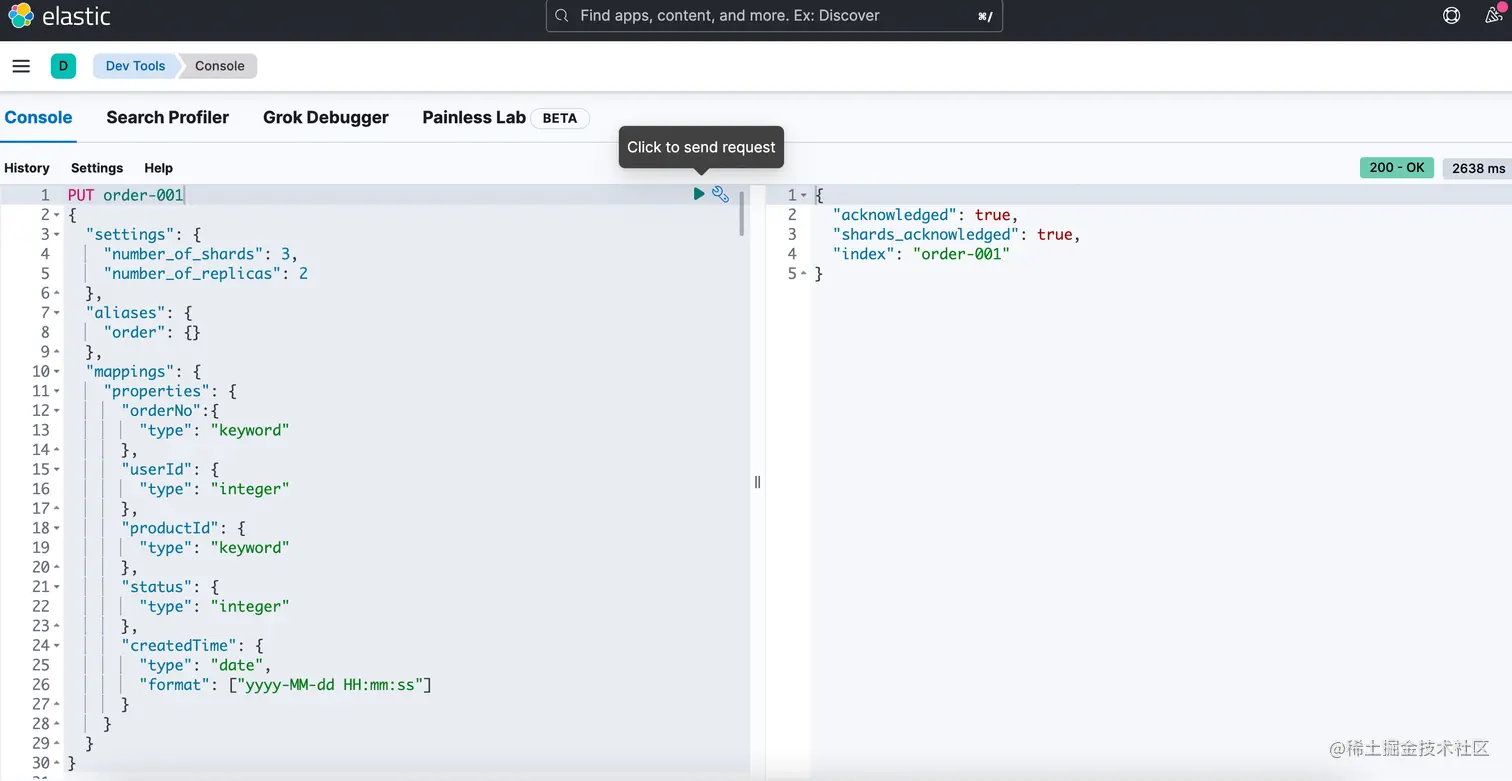Viewport: 1512px width, 781px height.
Task: Open the help lifebuoy icon
Action: (1452, 16)
